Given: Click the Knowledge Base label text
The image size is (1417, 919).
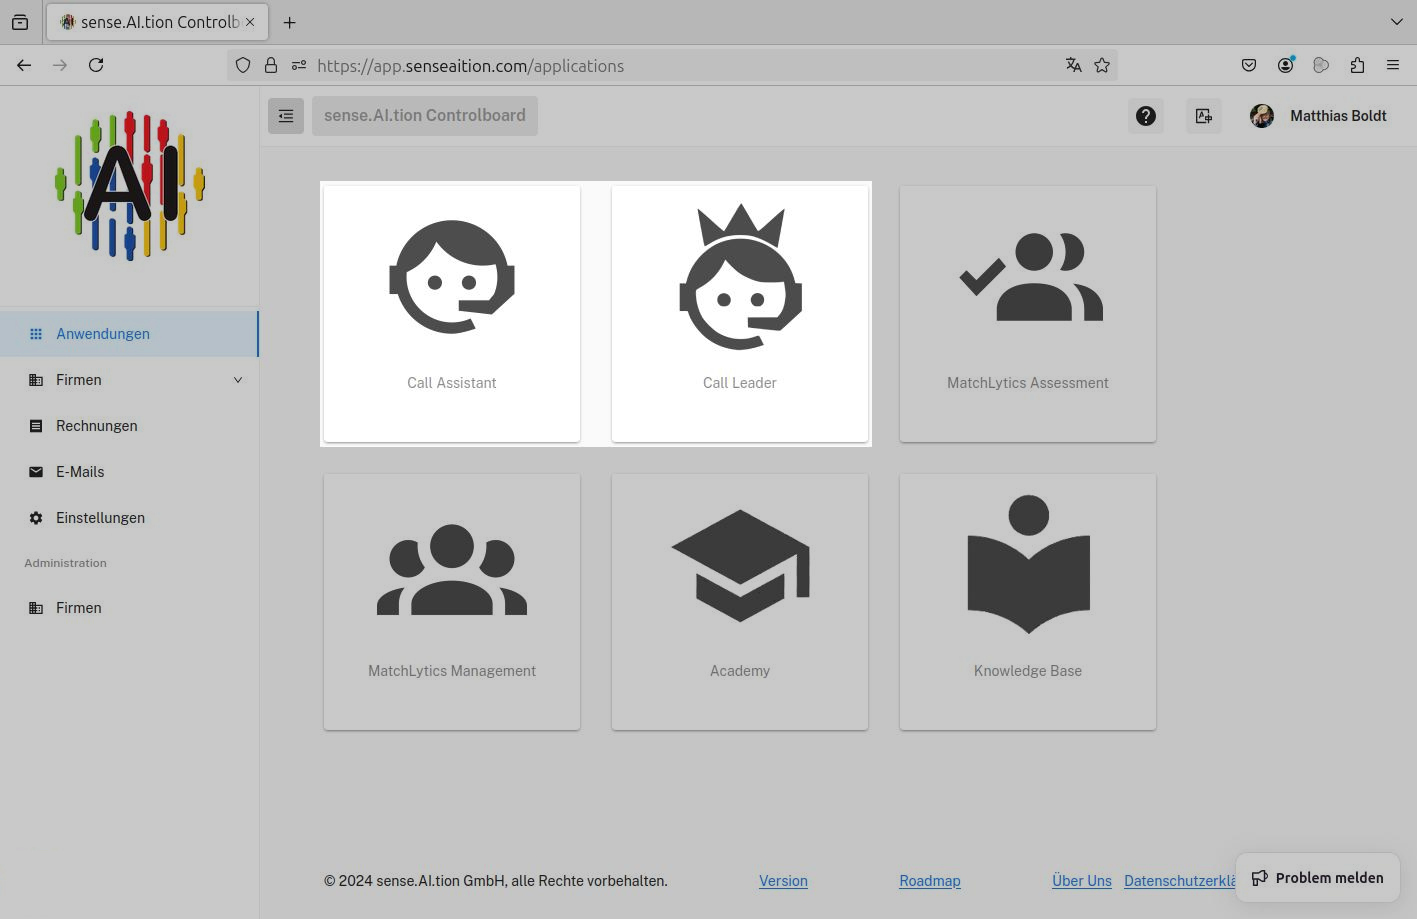Looking at the screenshot, I should pos(1028,671).
